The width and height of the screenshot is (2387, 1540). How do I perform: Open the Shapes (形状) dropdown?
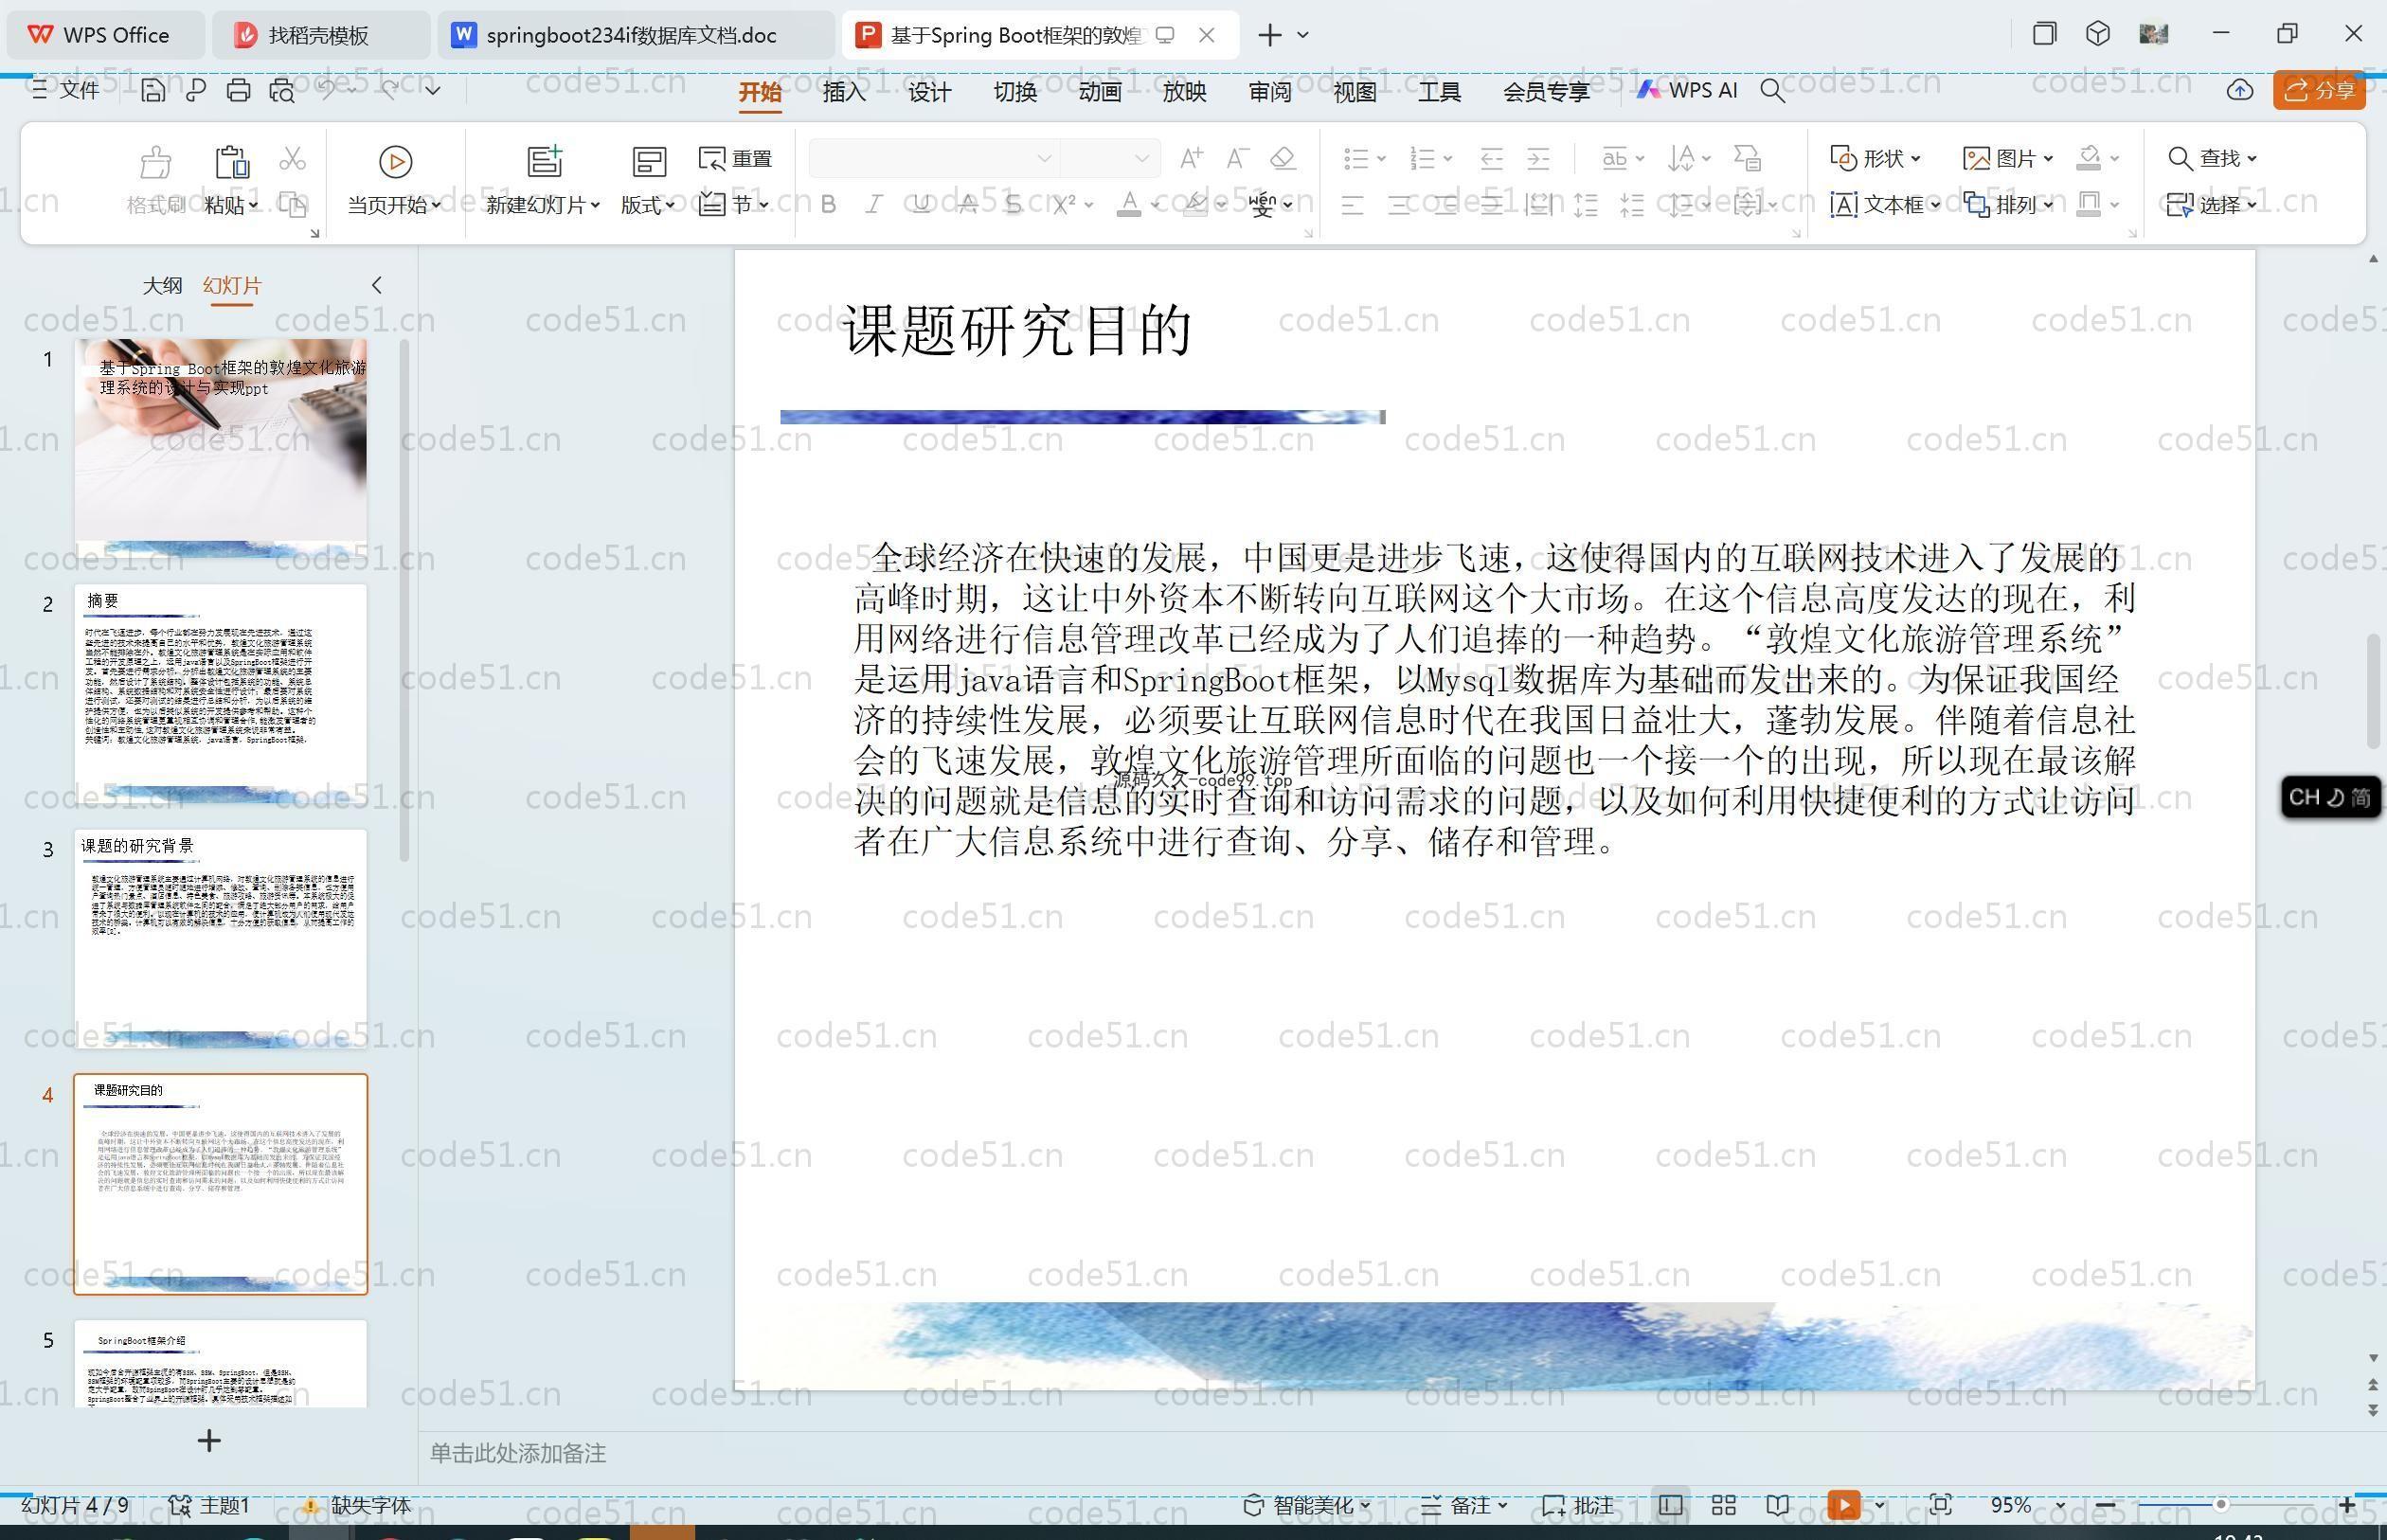pyautogui.click(x=1876, y=158)
